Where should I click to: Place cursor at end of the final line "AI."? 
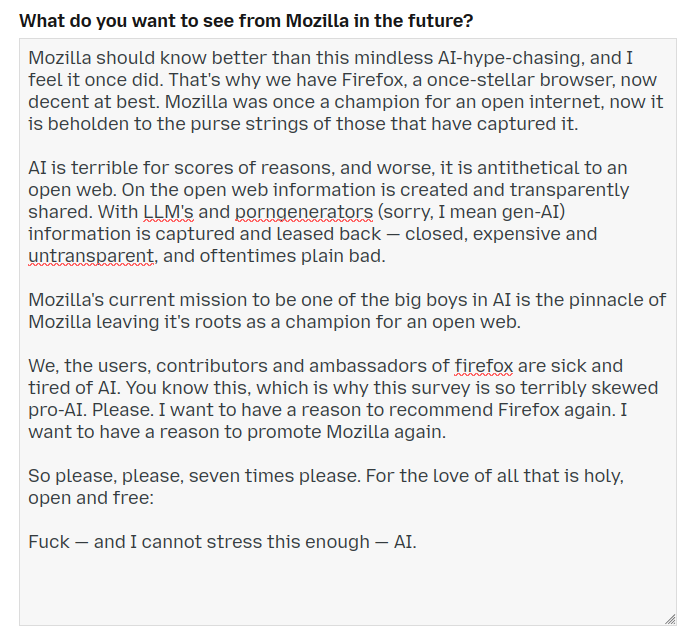tap(417, 542)
